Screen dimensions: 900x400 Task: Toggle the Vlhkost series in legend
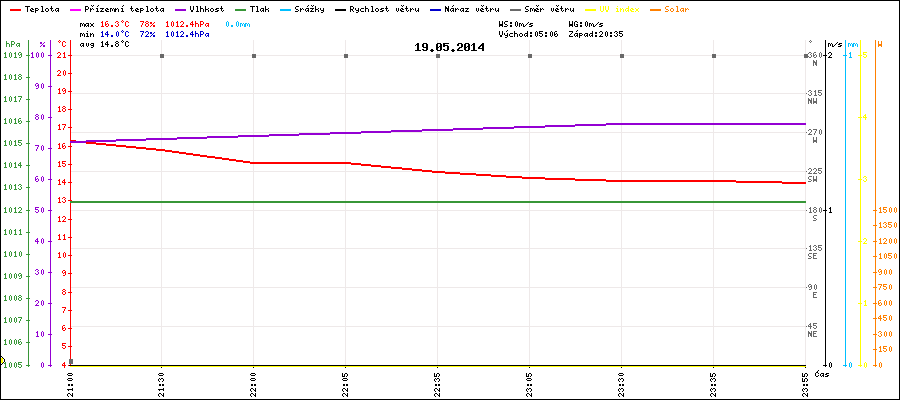coord(206,8)
